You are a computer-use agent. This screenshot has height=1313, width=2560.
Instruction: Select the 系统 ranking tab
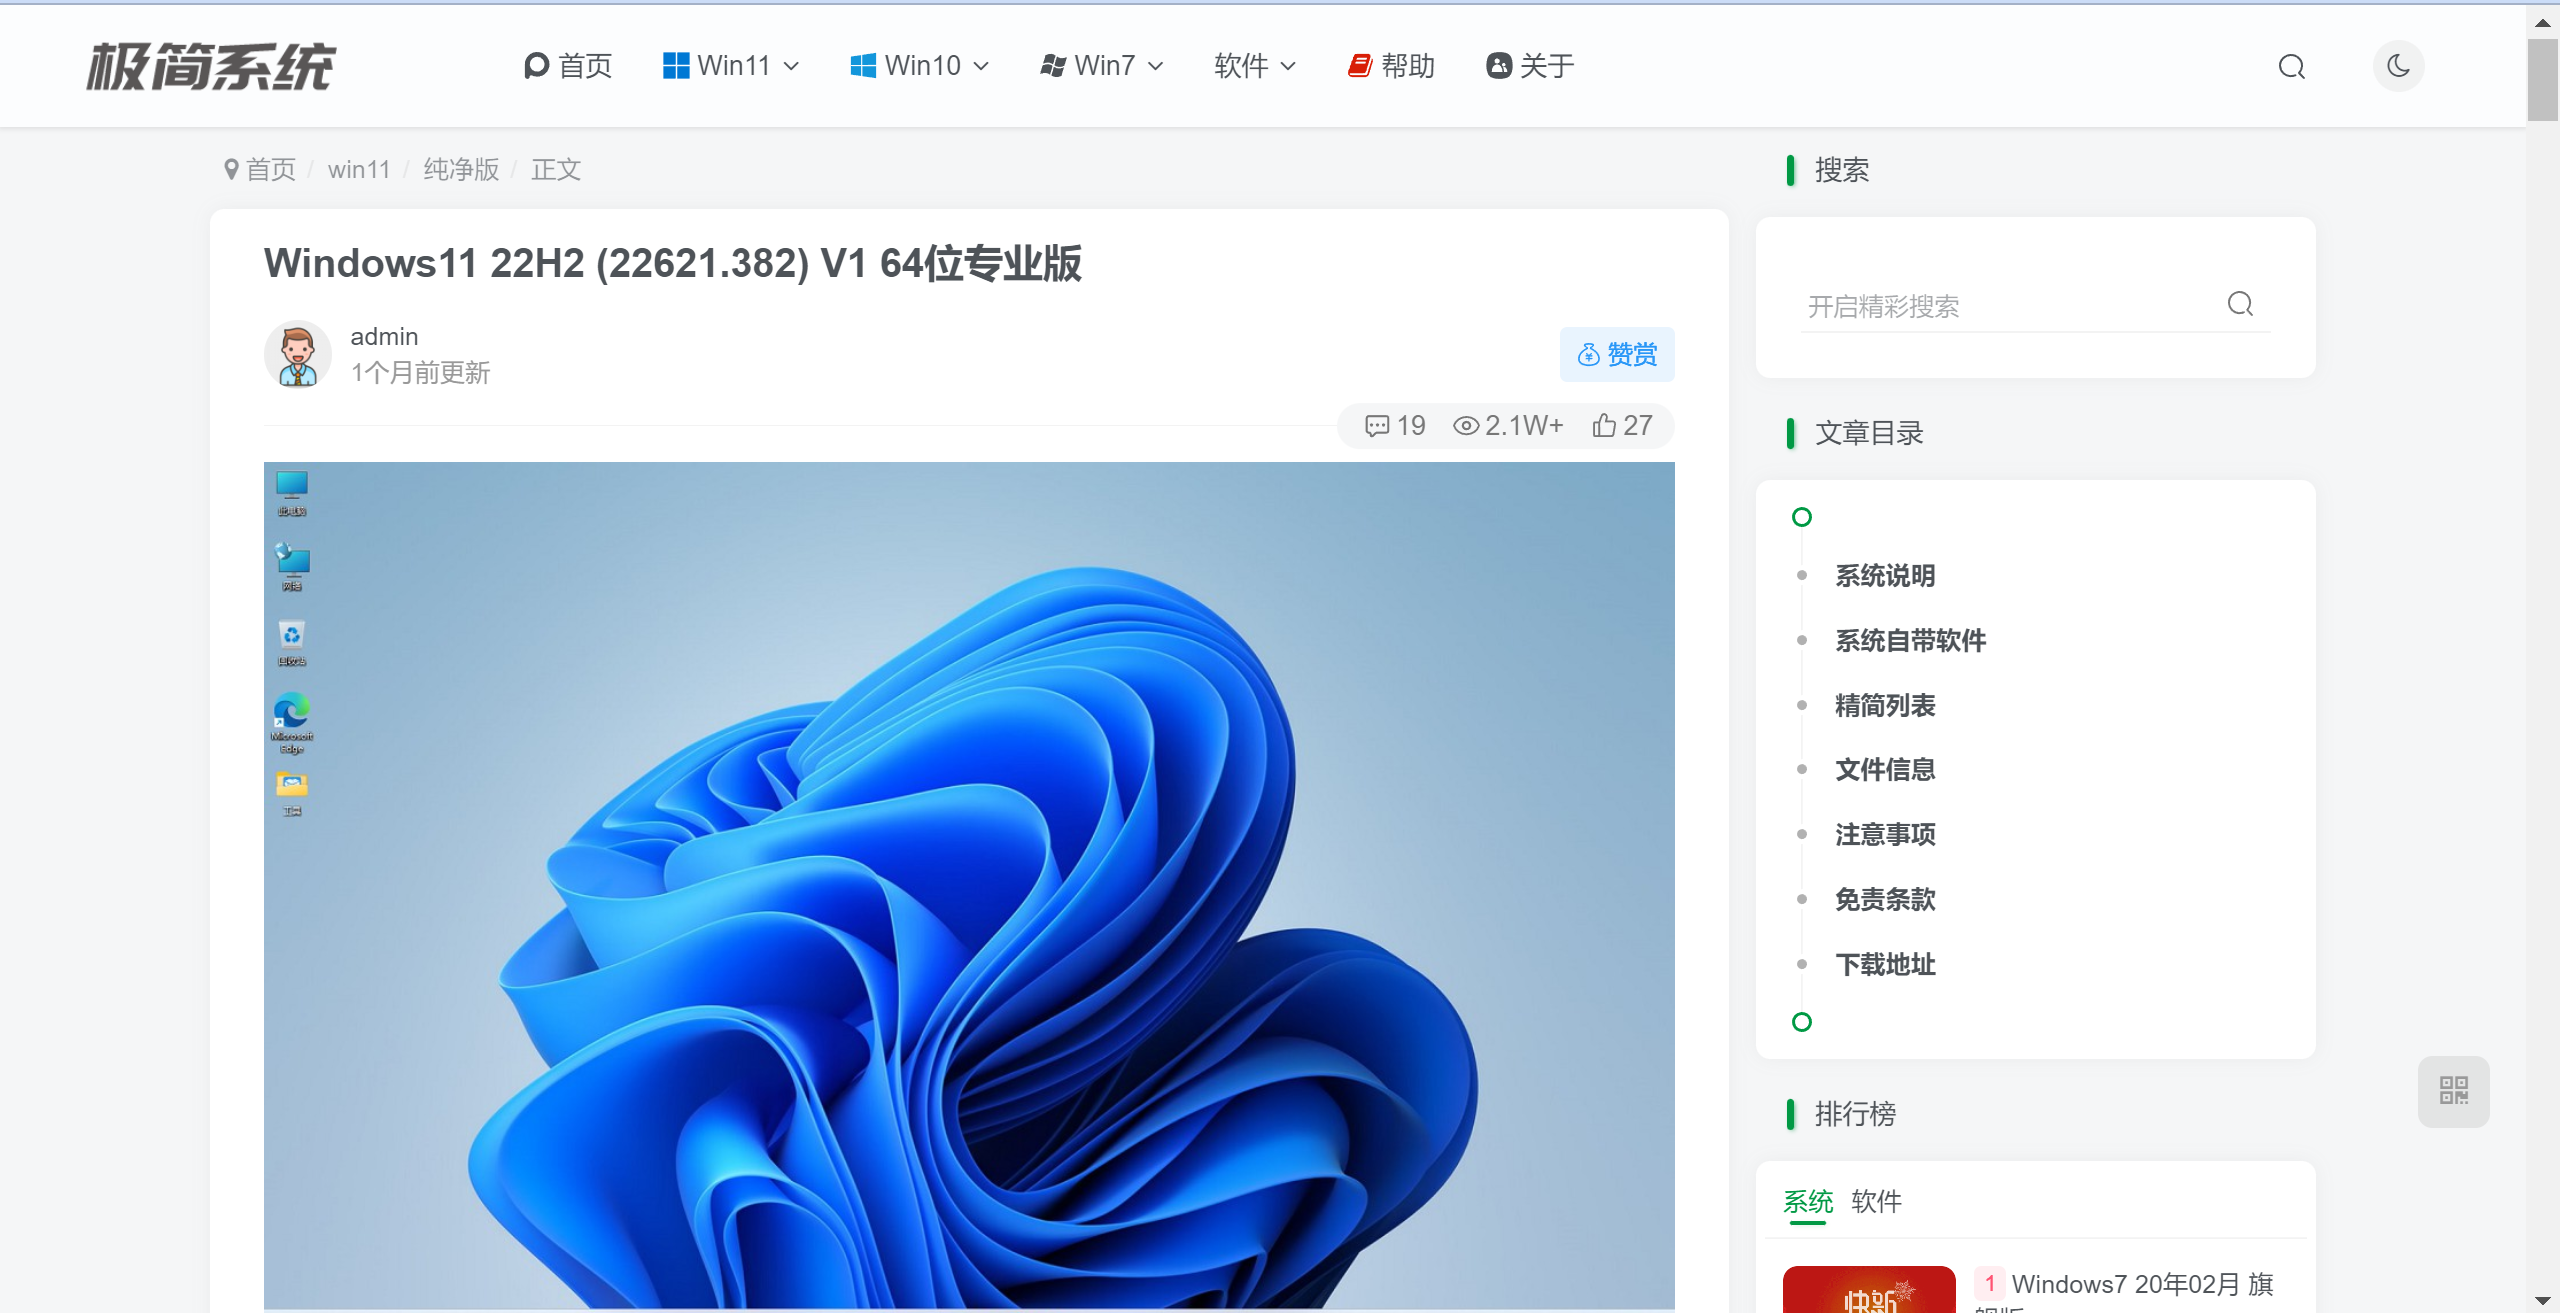pos(1808,1201)
